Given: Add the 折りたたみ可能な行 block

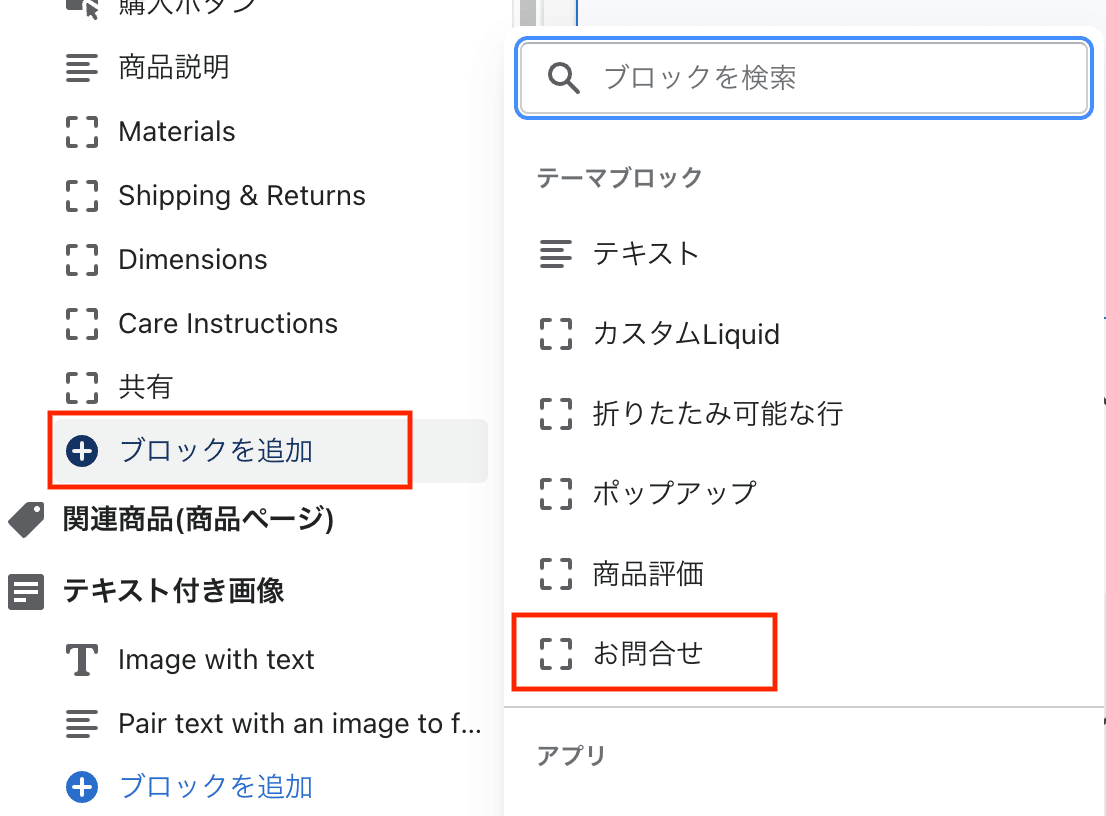Looking at the screenshot, I should click(x=717, y=412).
